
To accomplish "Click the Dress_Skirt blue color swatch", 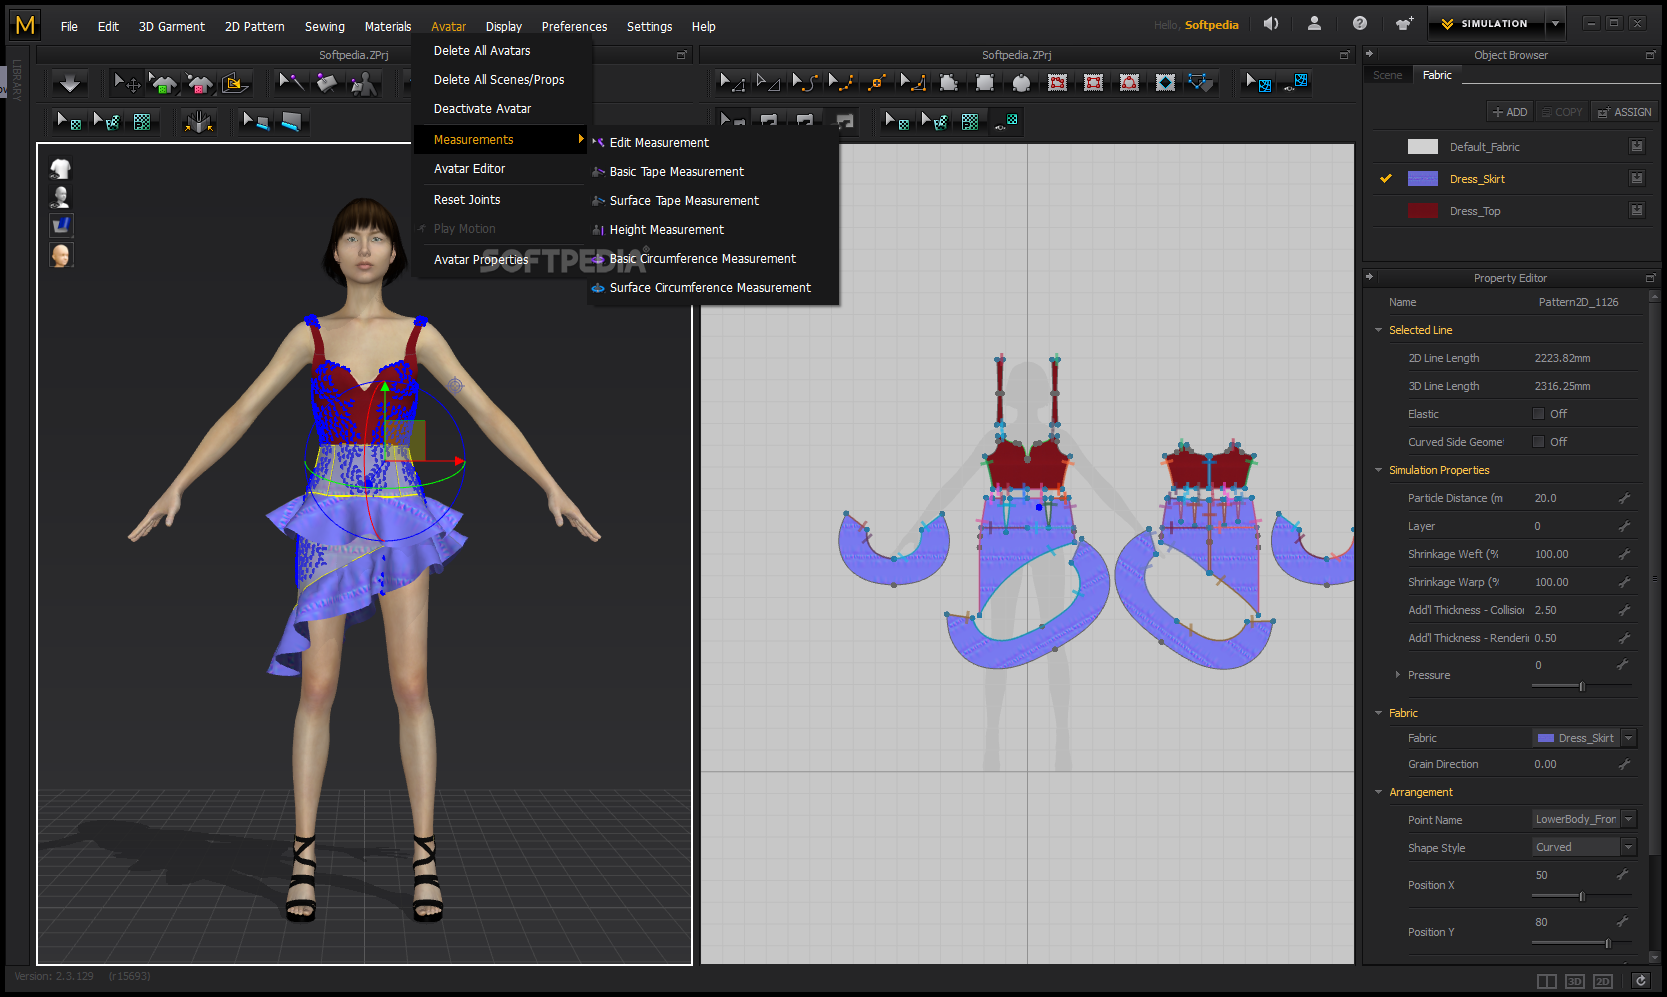I will (1422, 178).
